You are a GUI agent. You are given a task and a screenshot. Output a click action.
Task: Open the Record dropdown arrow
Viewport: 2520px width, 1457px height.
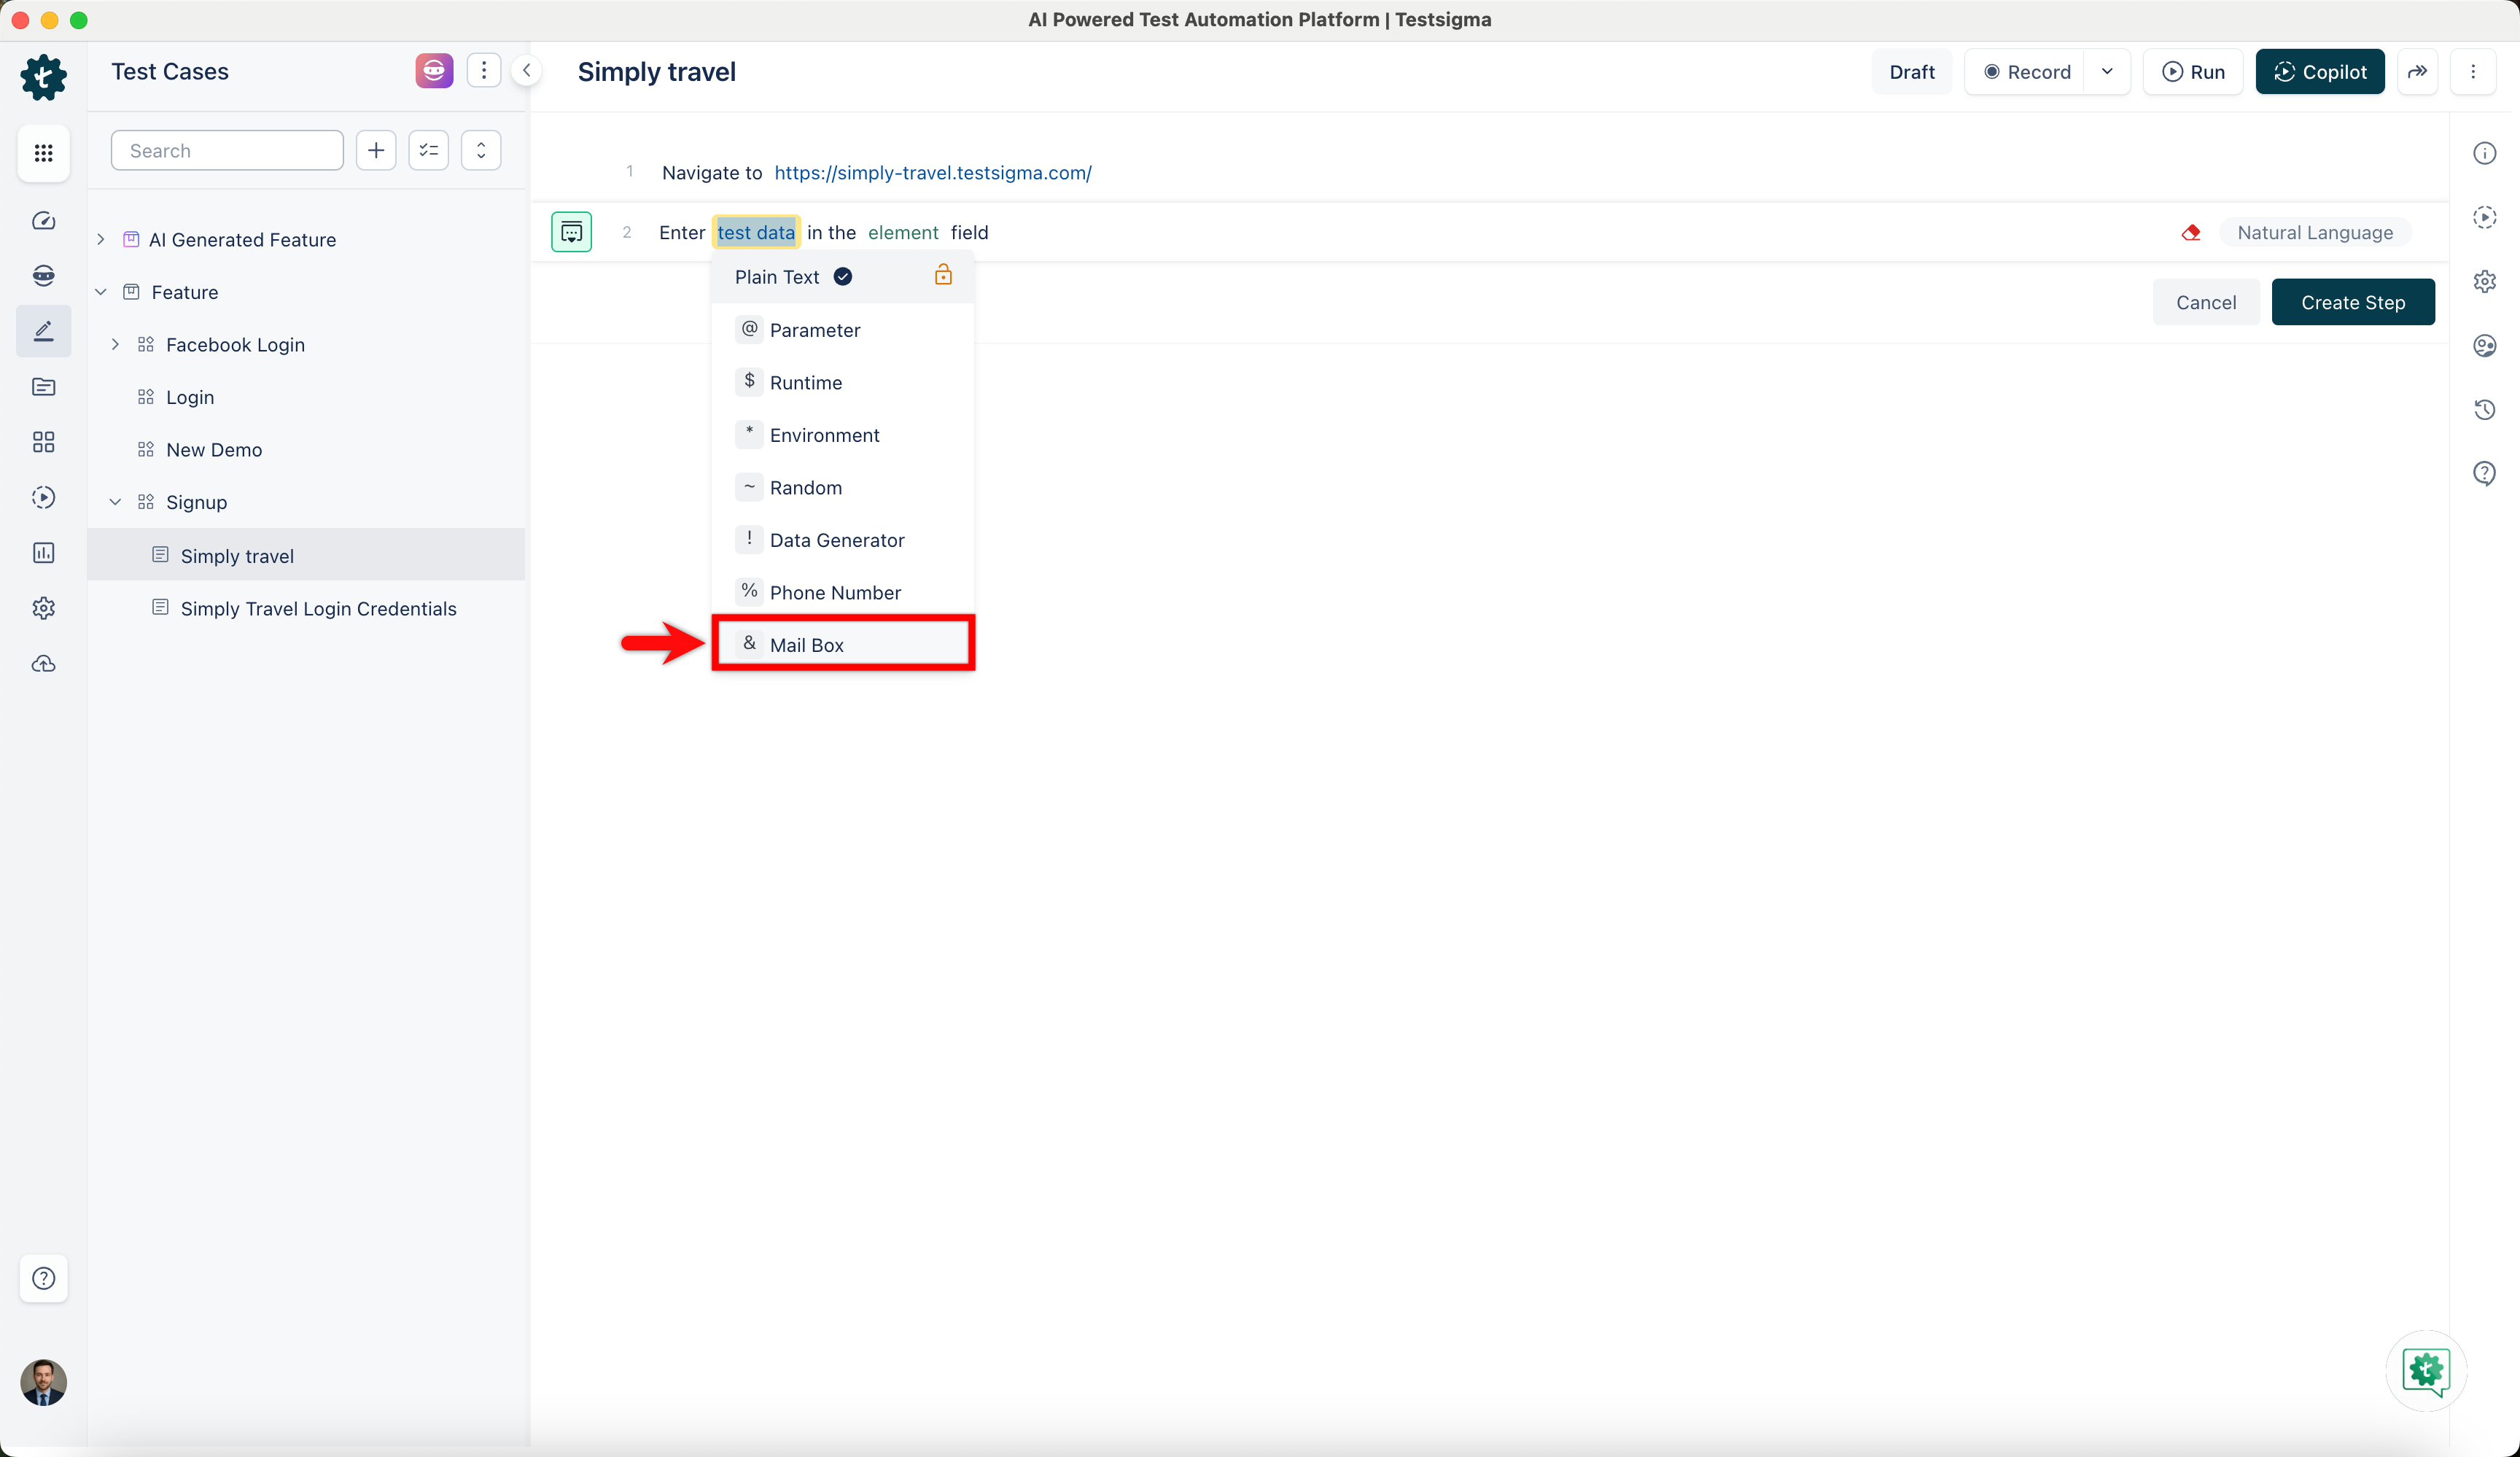pyautogui.click(x=2107, y=72)
